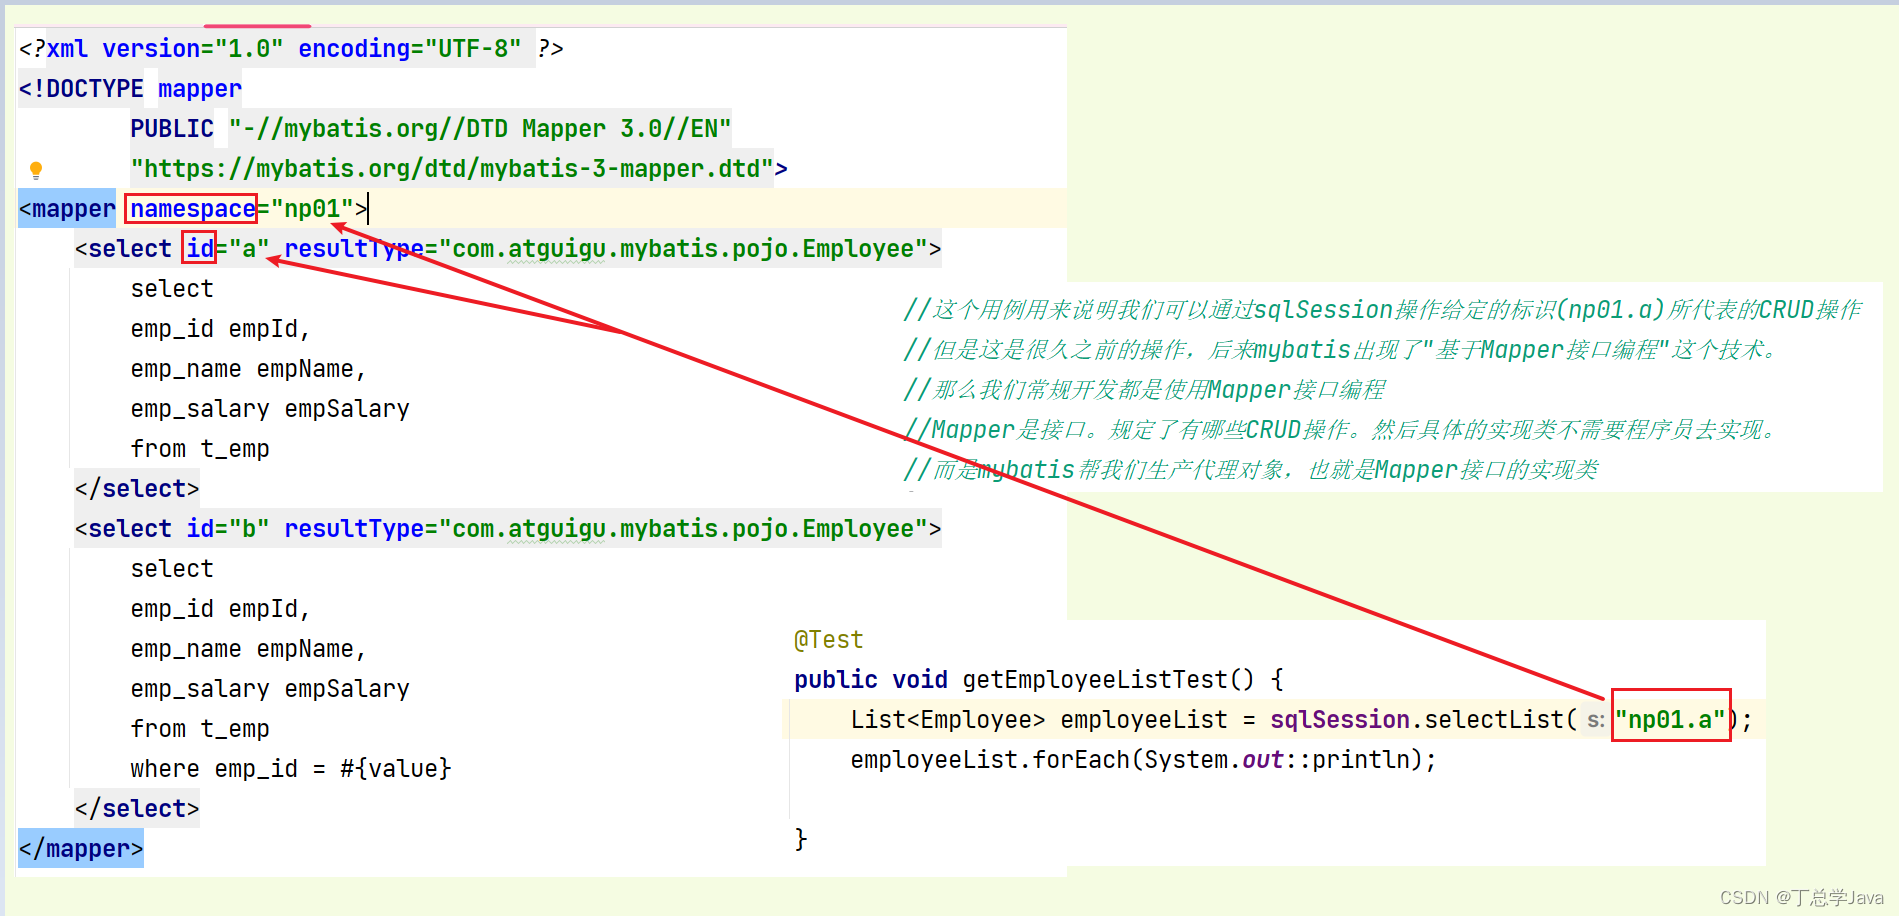This screenshot has height=916, width=1899.
Task: Click the @Test annotation
Action: pyautogui.click(x=828, y=639)
